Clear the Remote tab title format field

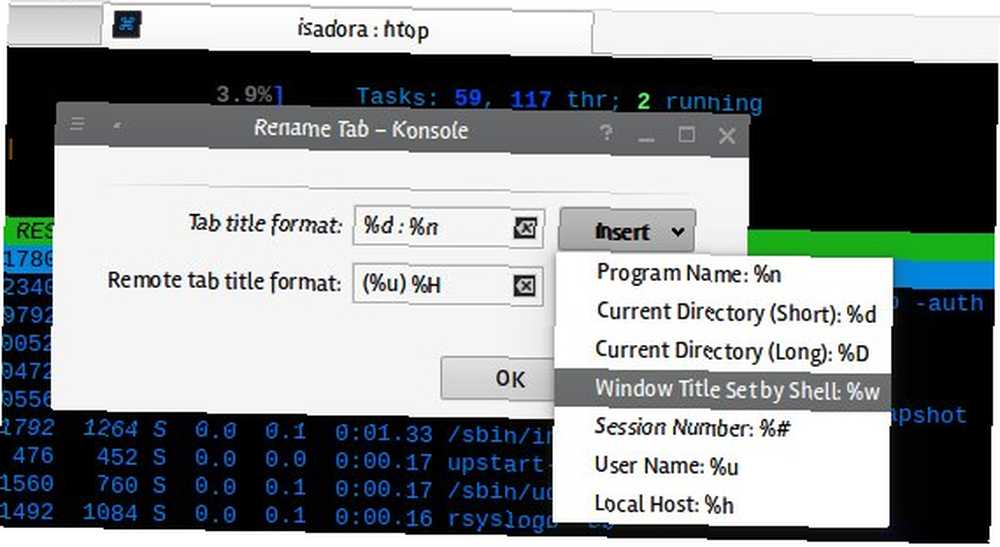click(x=524, y=285)
